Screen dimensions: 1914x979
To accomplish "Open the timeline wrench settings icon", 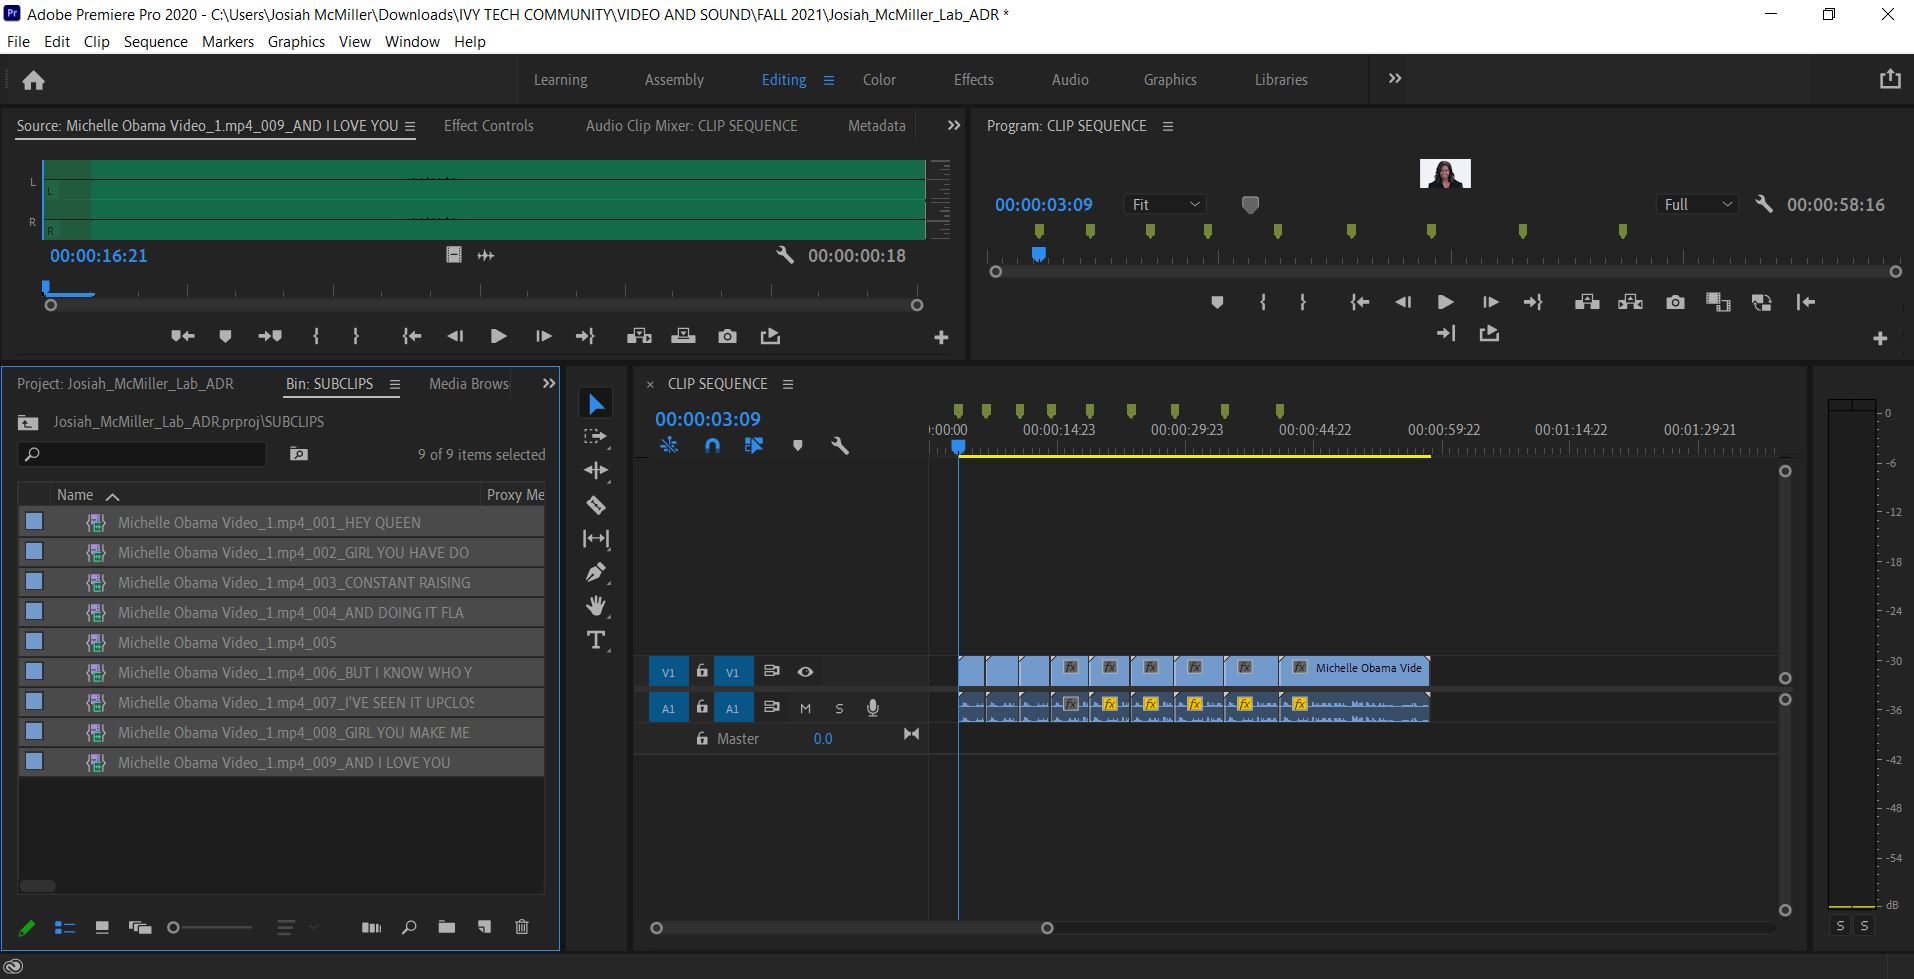I will [839, 445].
